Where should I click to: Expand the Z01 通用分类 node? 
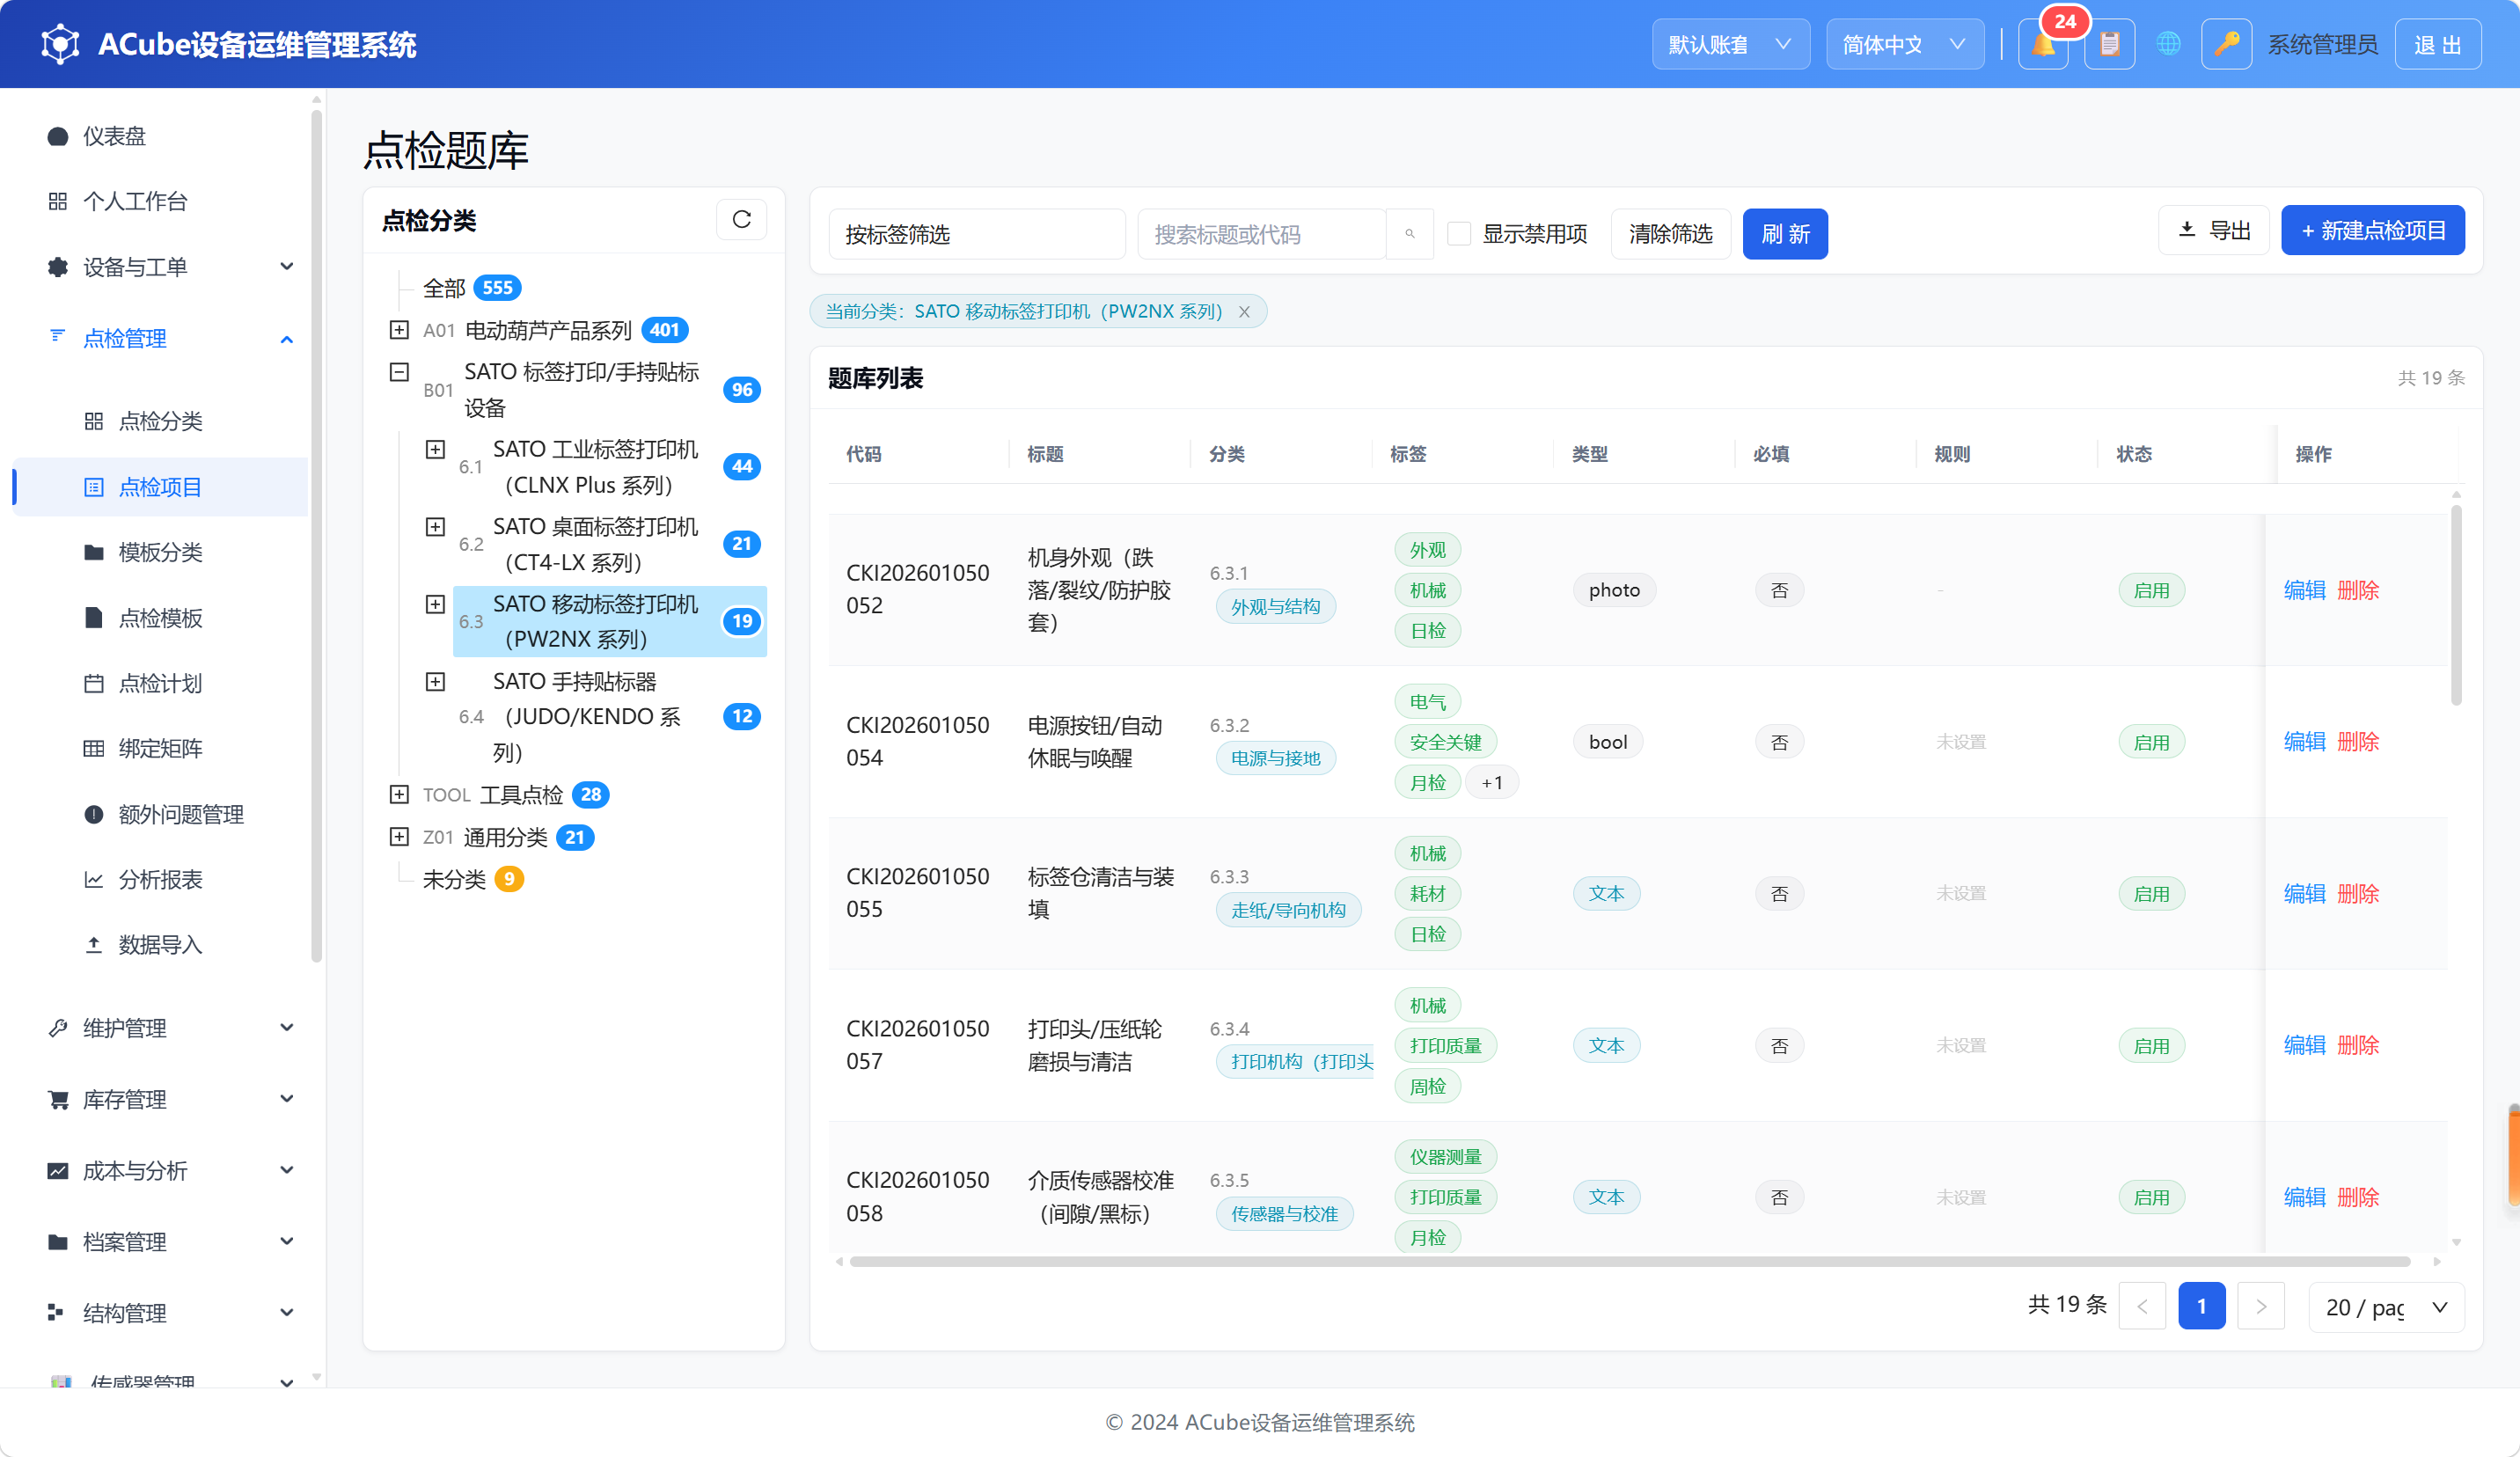(399, 836)
